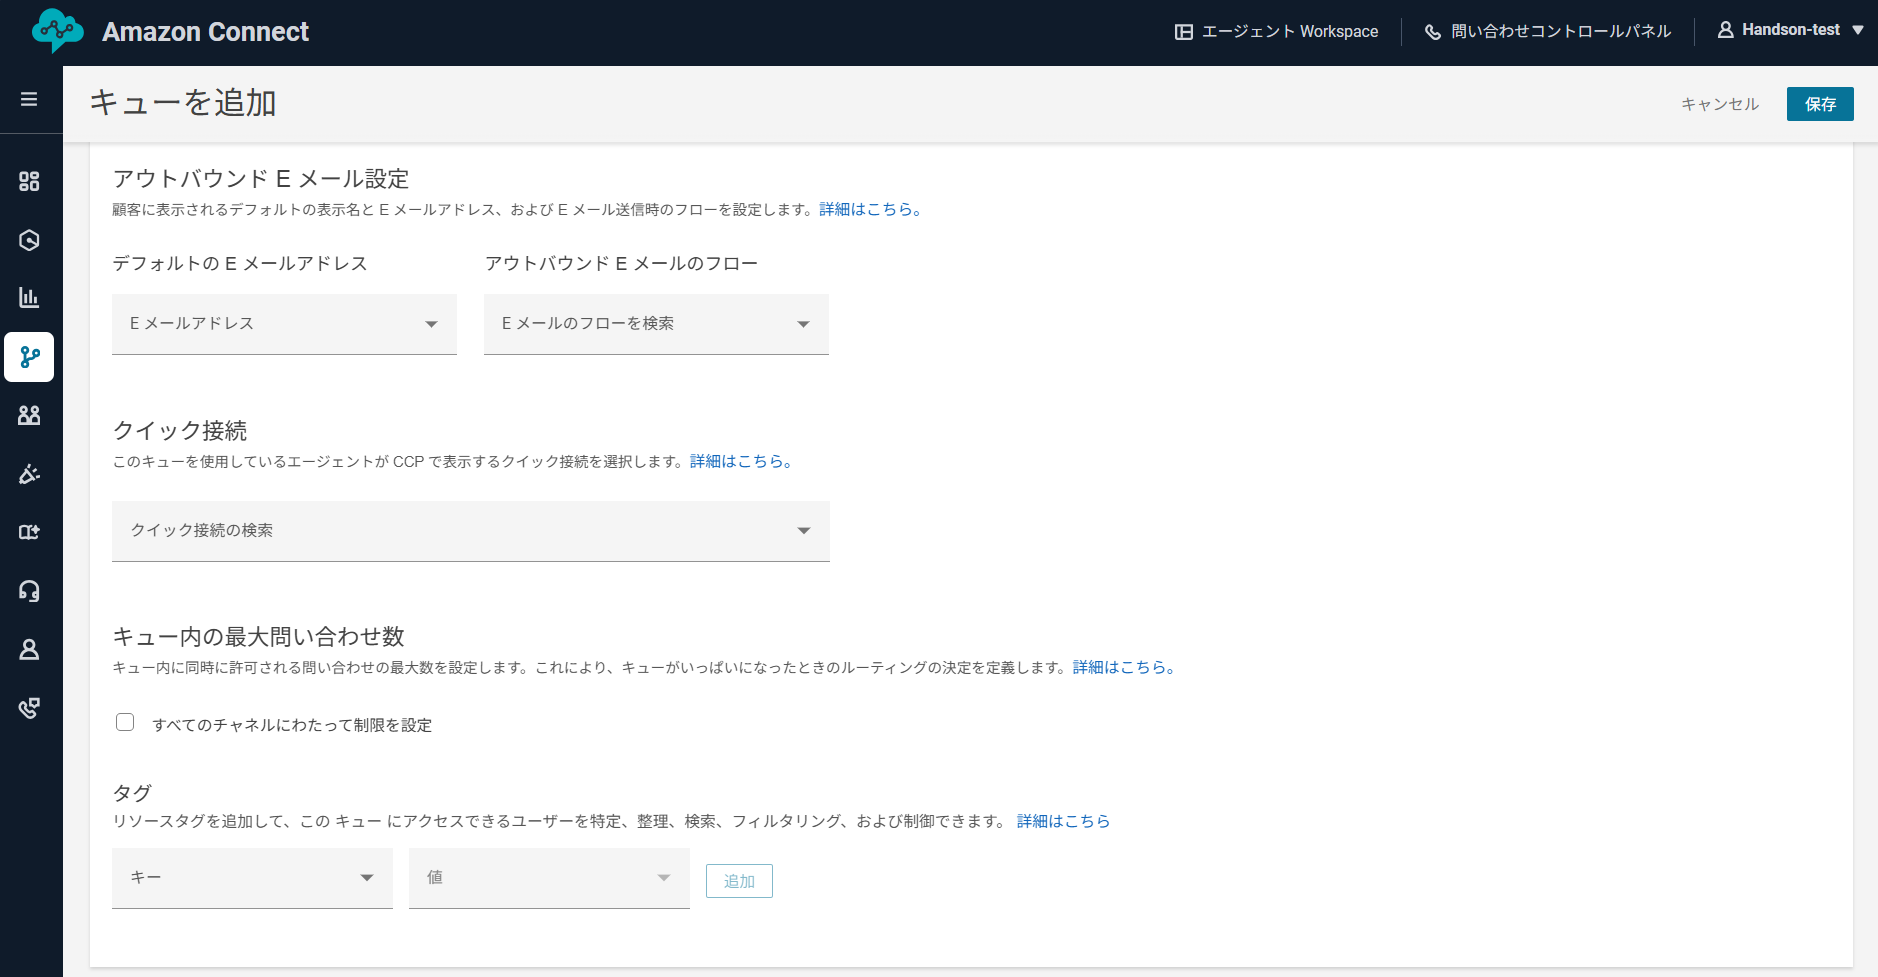
Task: Open the E メールアドレス dropdown
Action: [283, 323]
